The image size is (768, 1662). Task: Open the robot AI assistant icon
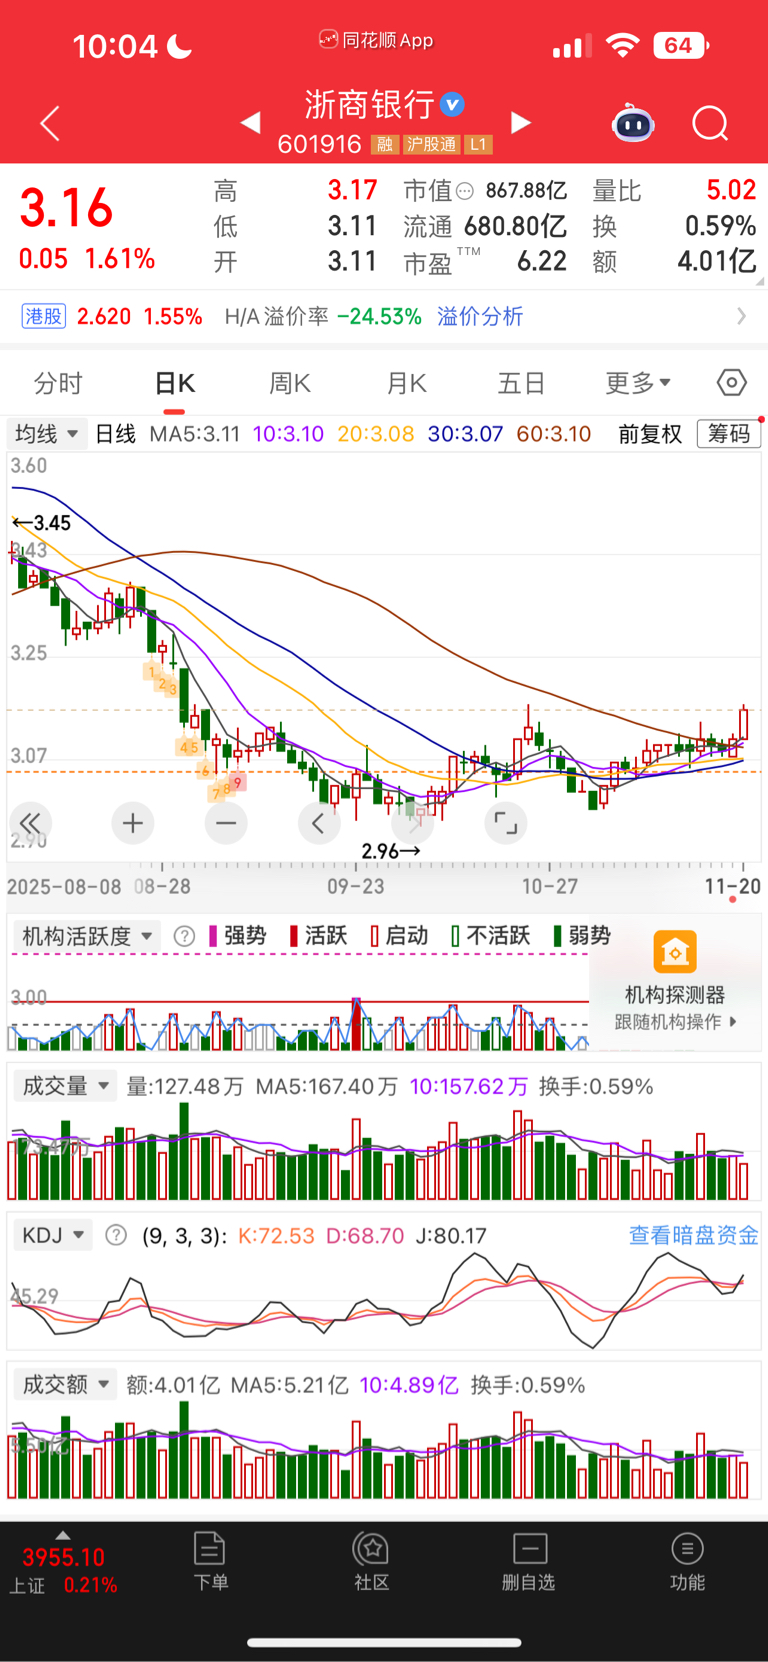633,123
